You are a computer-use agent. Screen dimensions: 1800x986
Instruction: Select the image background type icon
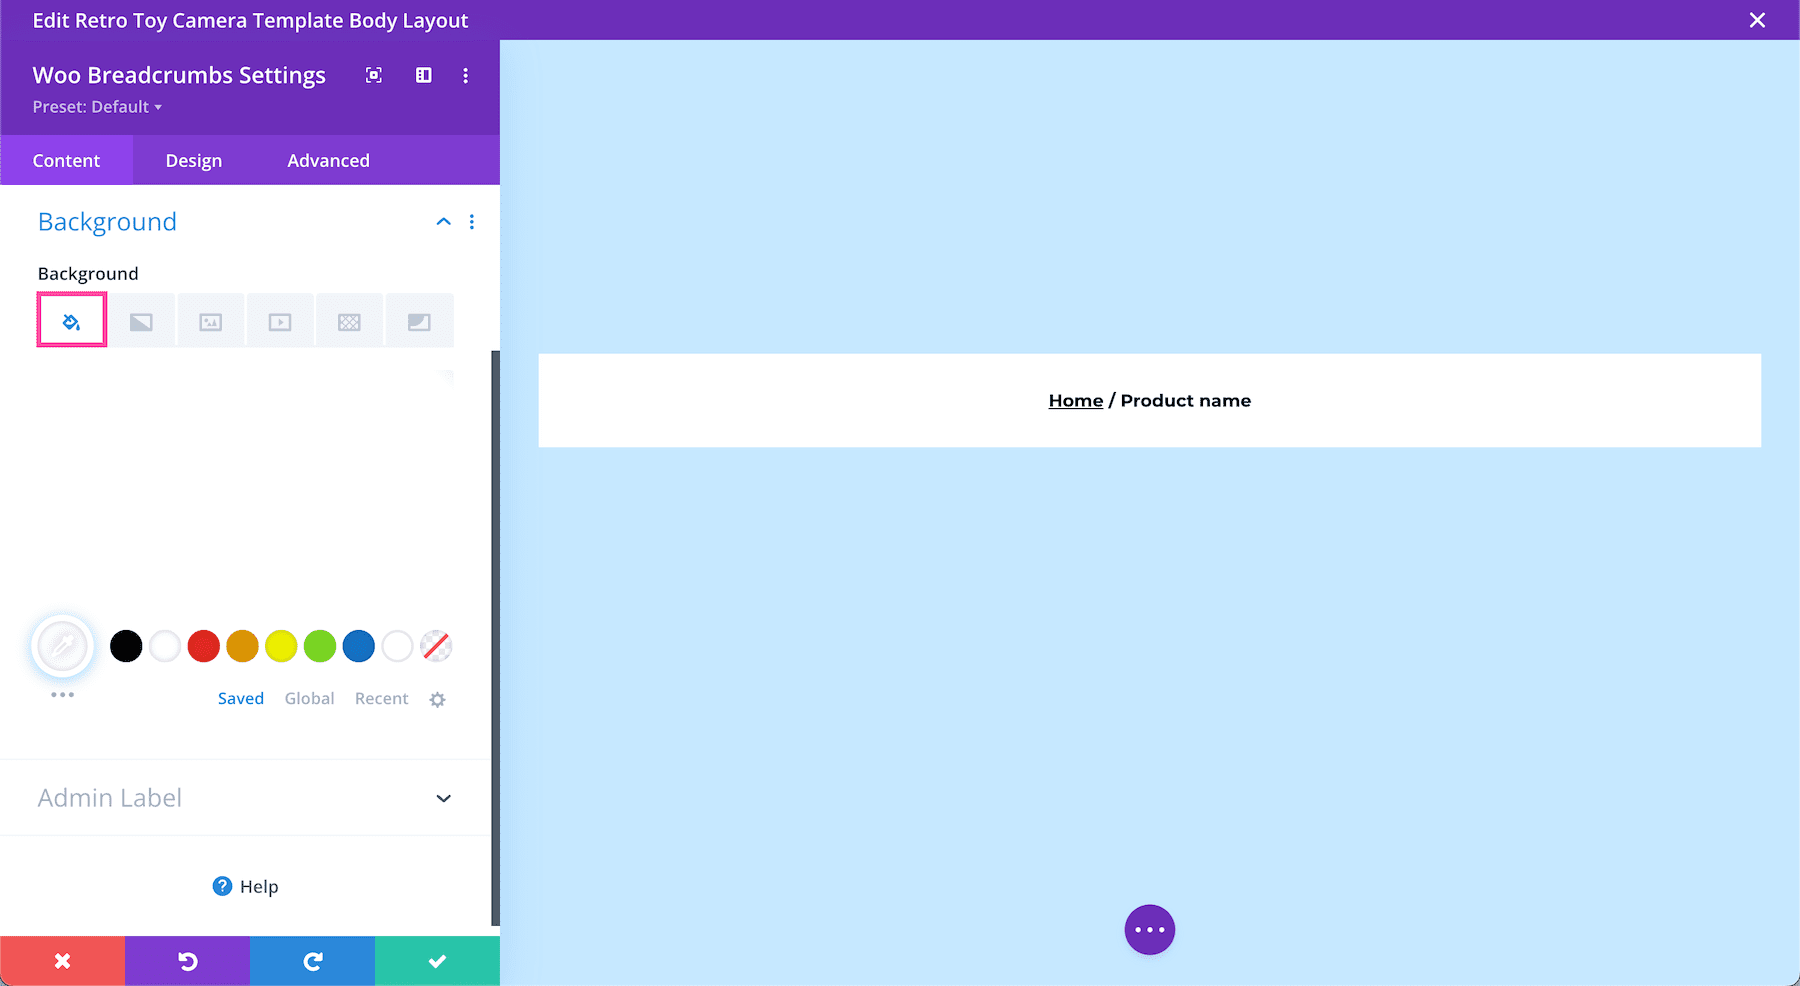coord(210,319)
